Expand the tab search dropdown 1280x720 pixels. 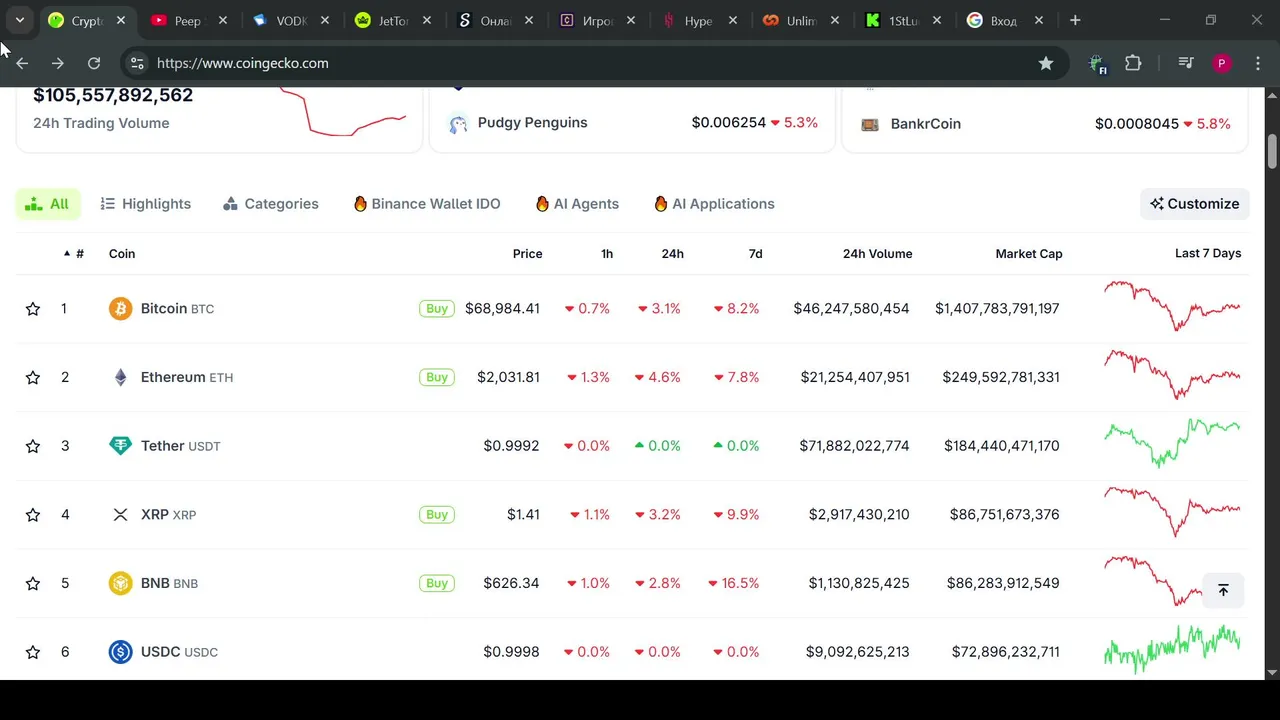[20, 20]
